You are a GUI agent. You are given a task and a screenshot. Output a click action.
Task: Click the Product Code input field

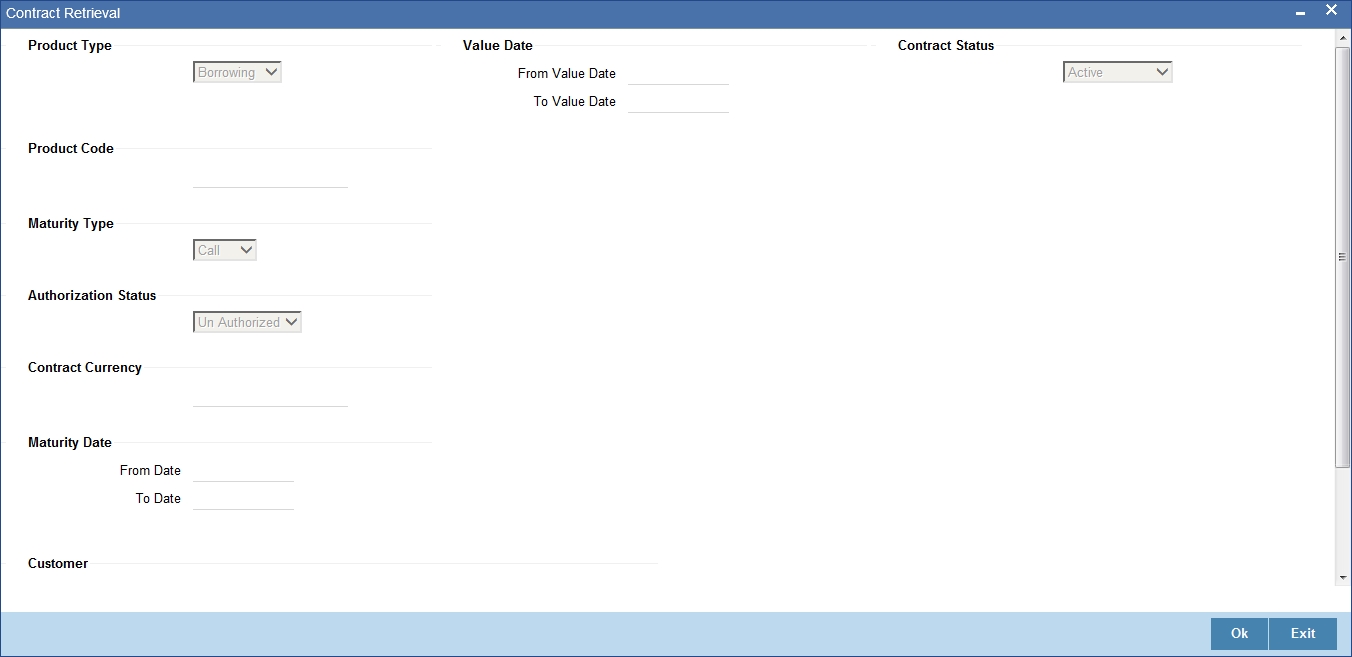(270, 176)
